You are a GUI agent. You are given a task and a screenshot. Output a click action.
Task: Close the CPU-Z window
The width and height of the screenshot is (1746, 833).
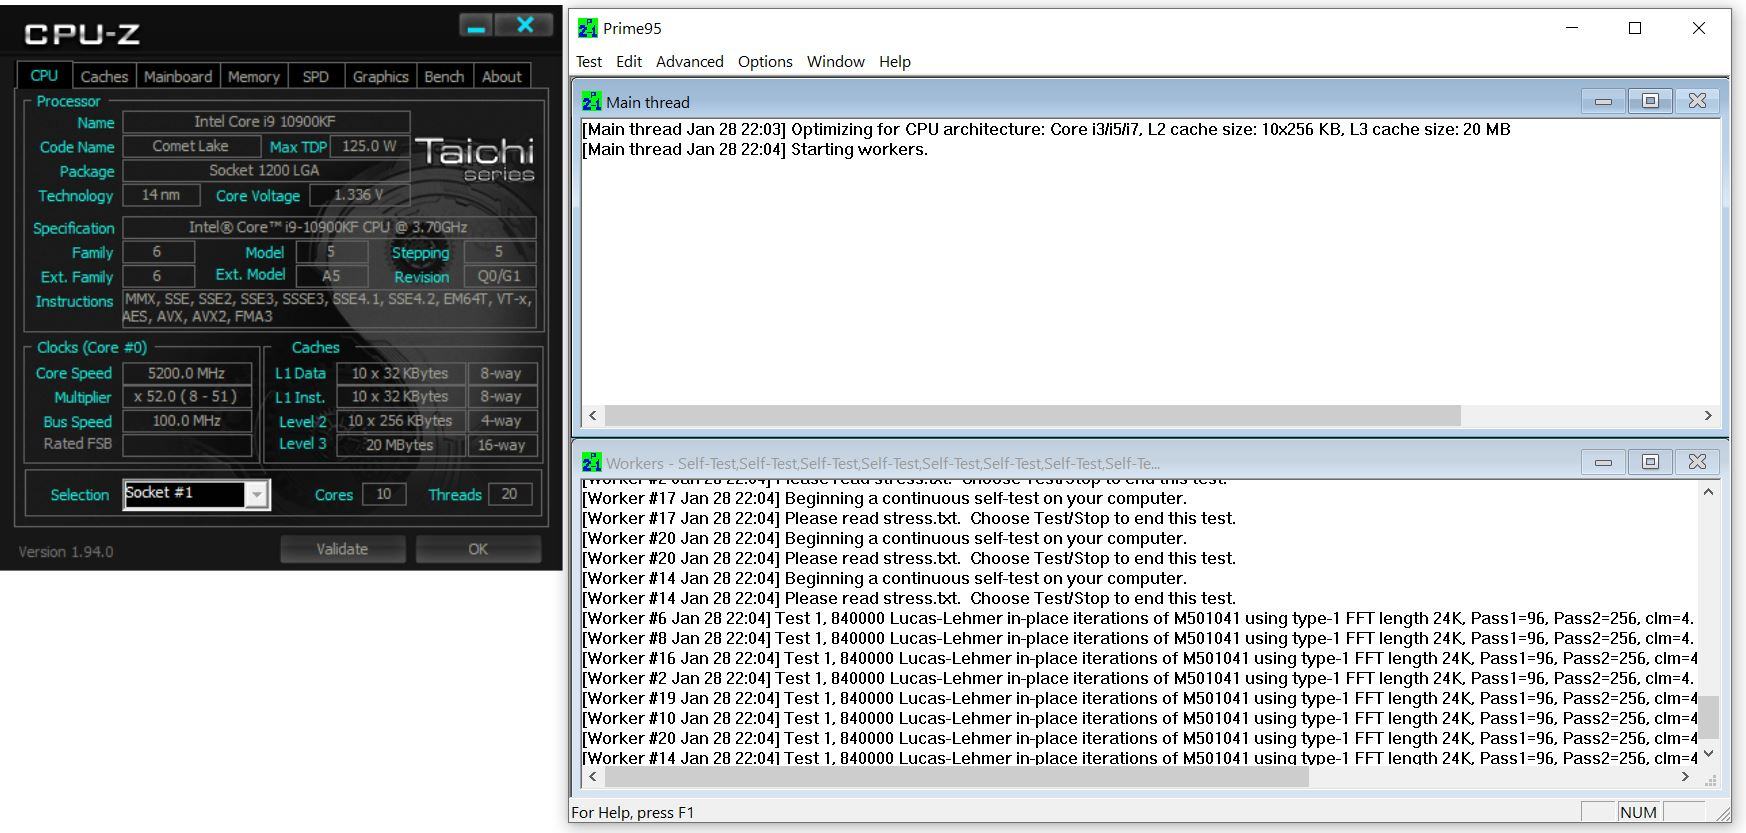click(525, 26)
